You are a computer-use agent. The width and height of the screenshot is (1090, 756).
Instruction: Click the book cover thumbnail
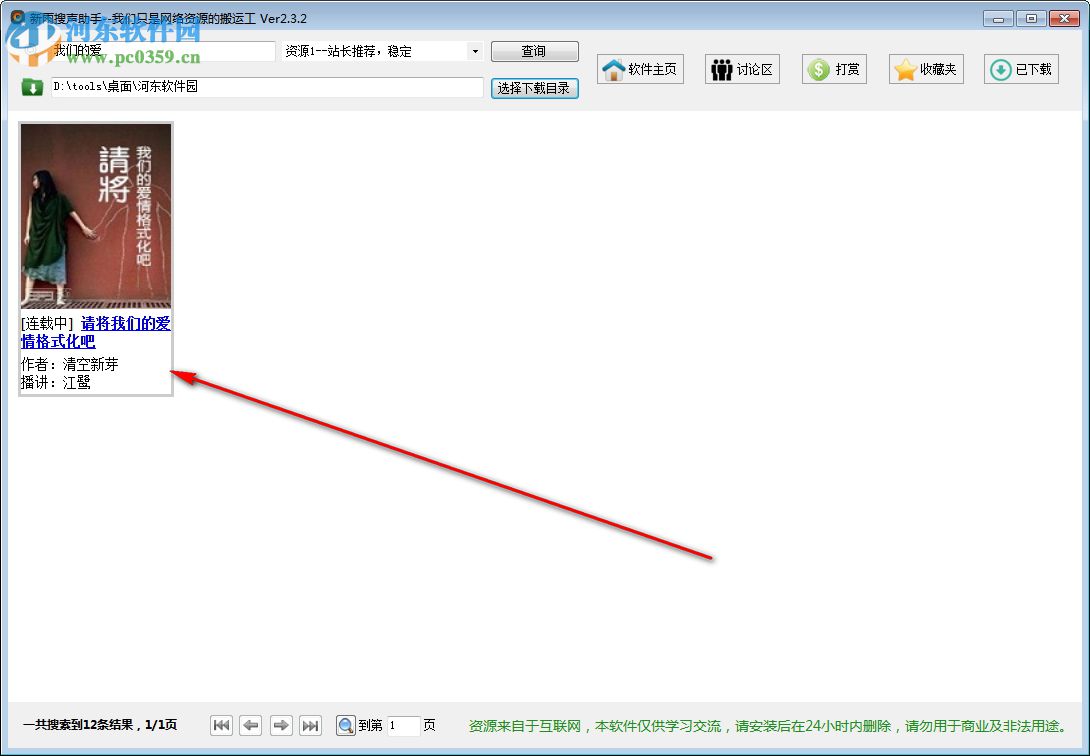(96, 216)
